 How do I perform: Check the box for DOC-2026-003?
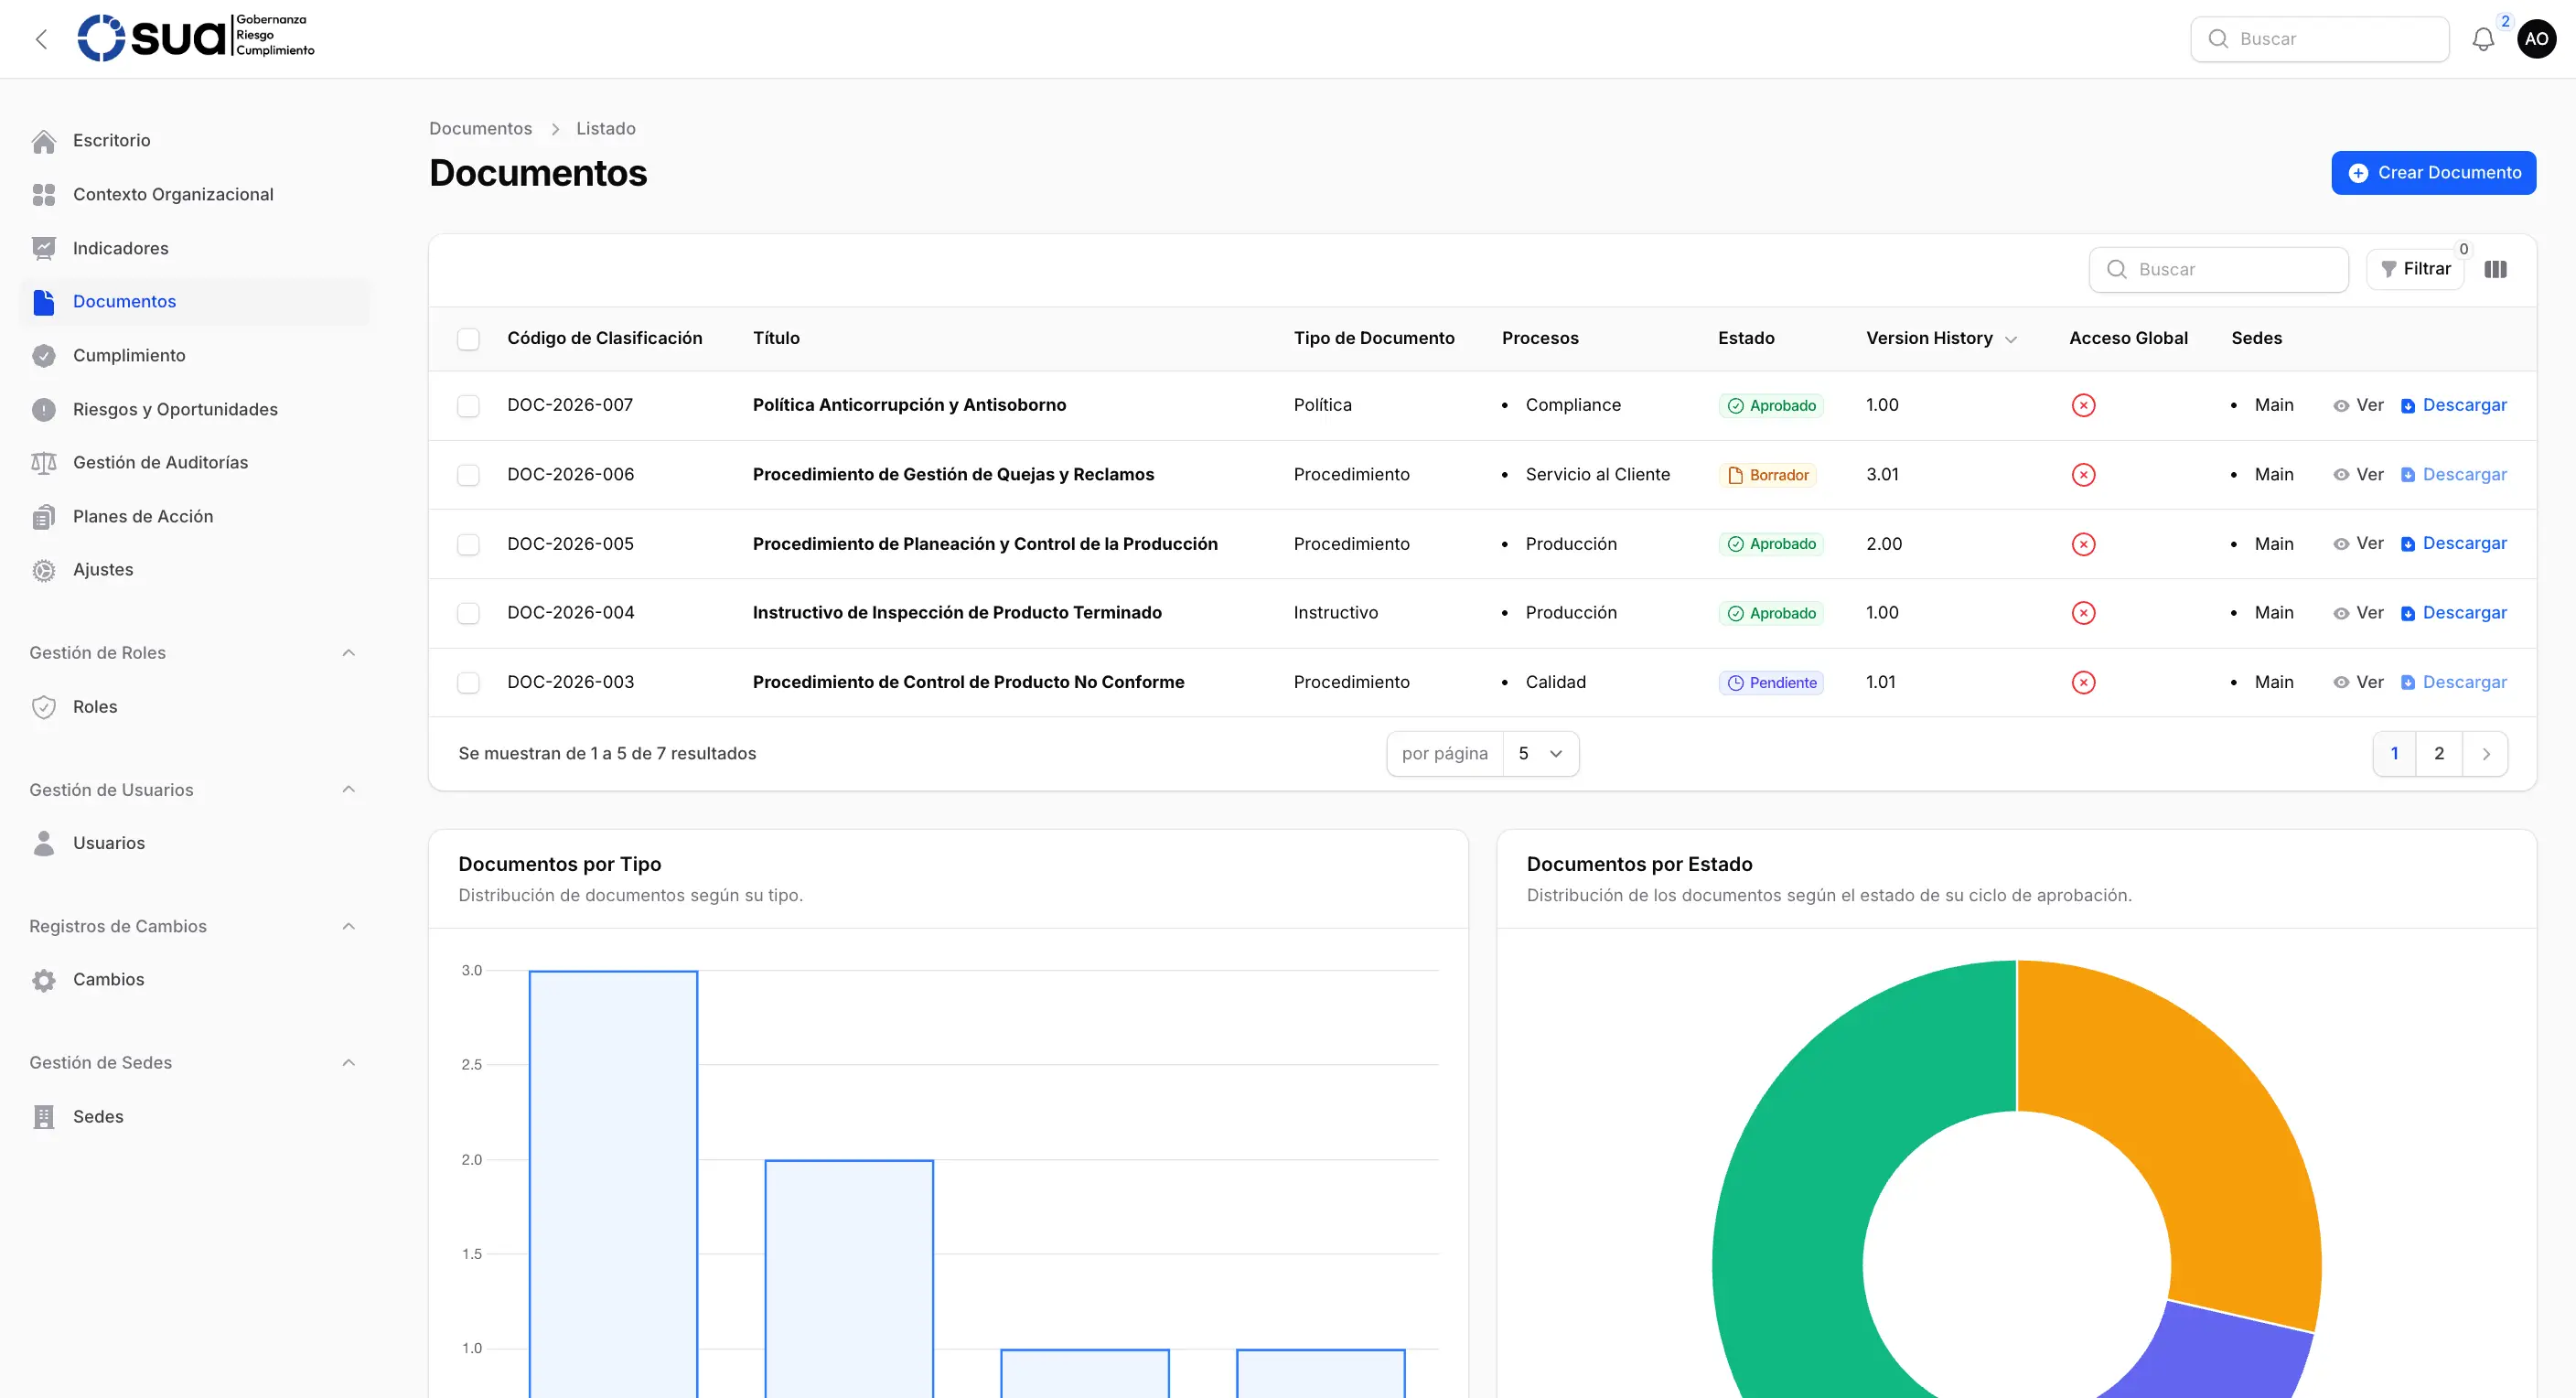[x=468, y=683]
